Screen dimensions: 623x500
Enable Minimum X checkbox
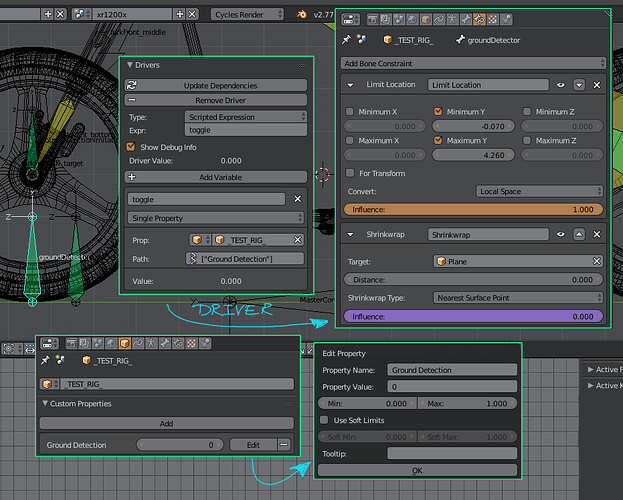[x=350, y=112]
